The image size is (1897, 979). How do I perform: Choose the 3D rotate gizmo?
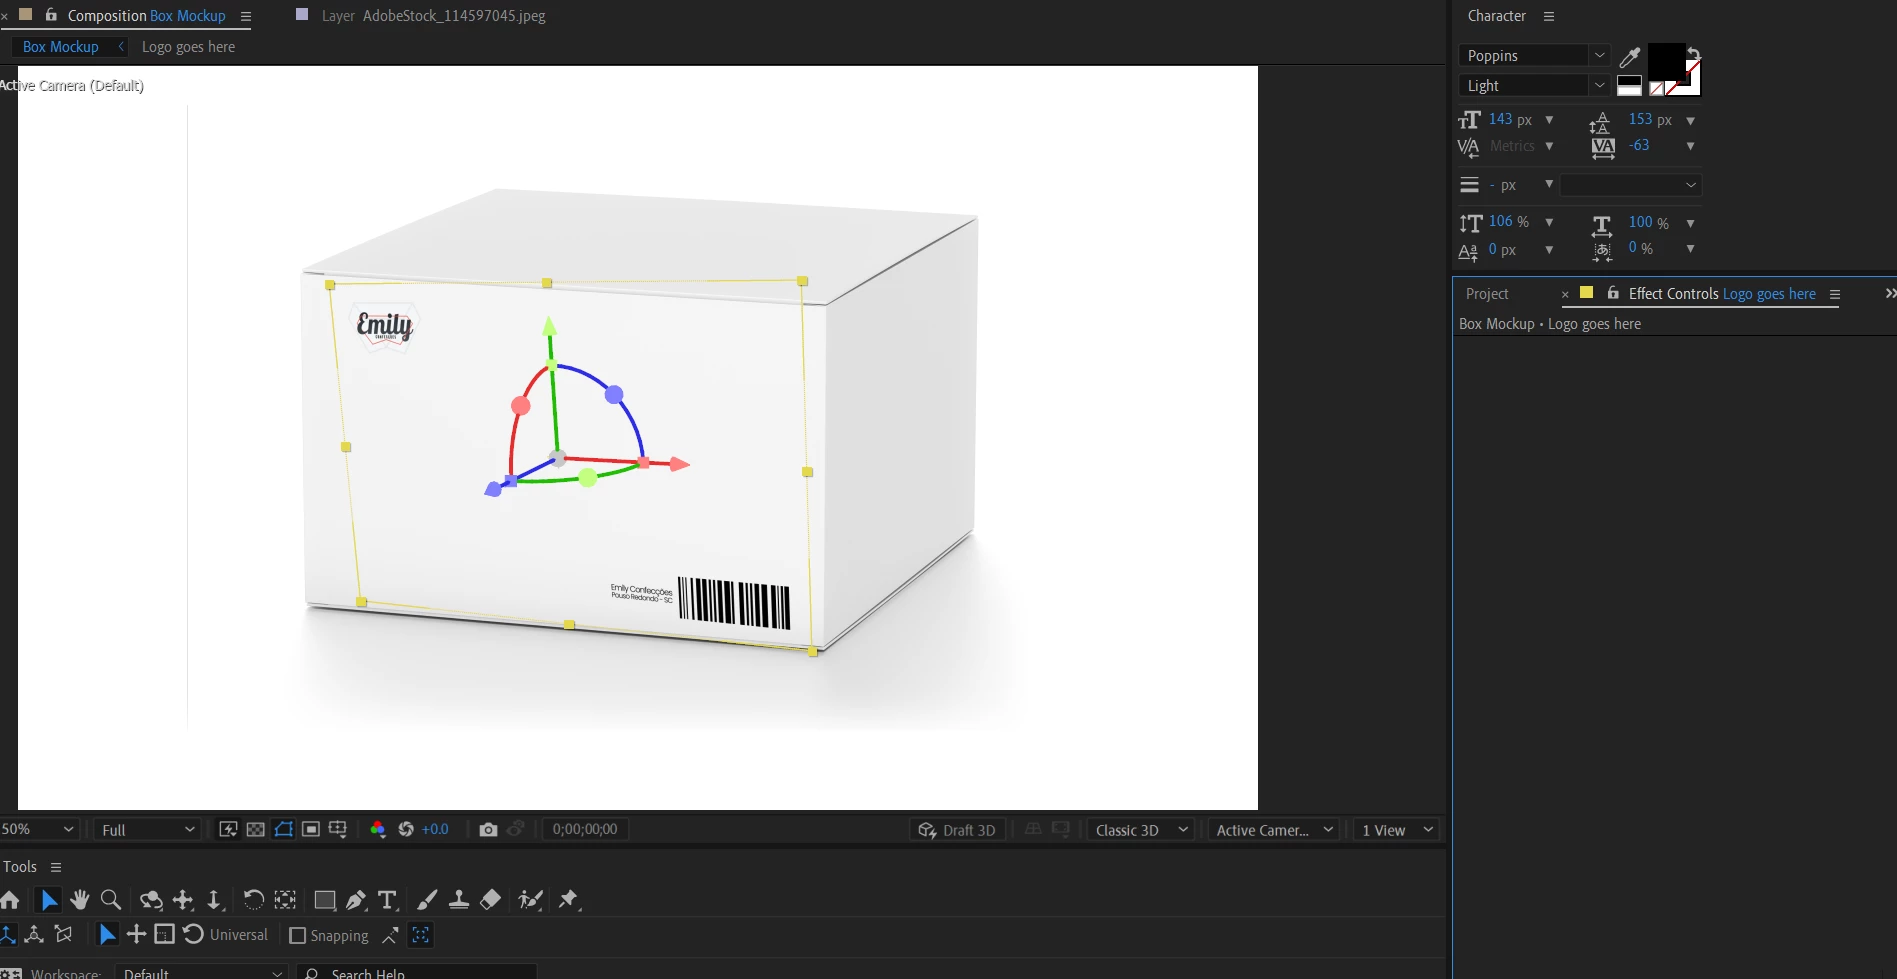[193, 935]
